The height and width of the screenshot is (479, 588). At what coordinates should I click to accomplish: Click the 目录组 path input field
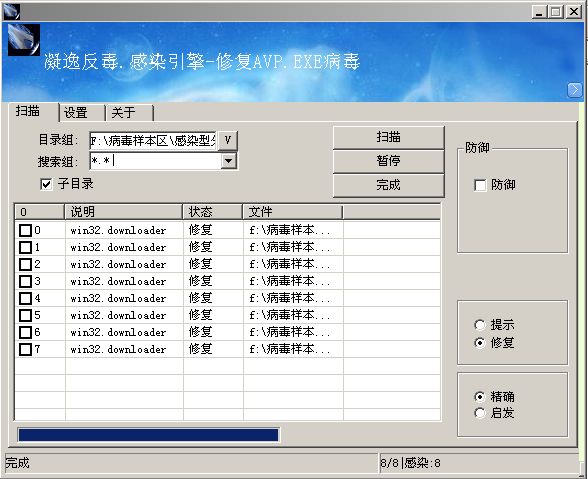(x=153, y=141)
